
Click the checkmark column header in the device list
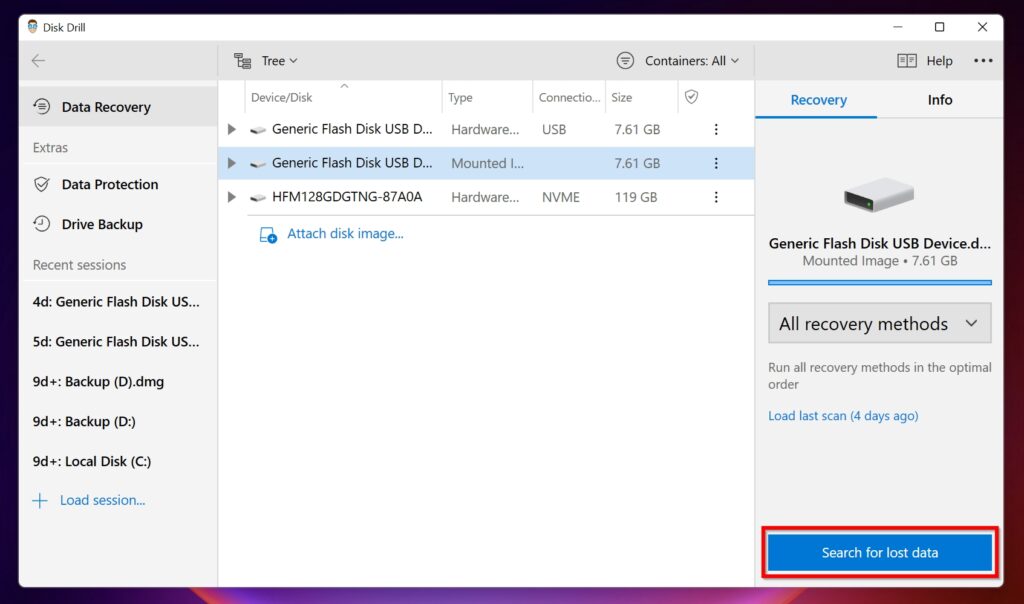tap(690, 97)
